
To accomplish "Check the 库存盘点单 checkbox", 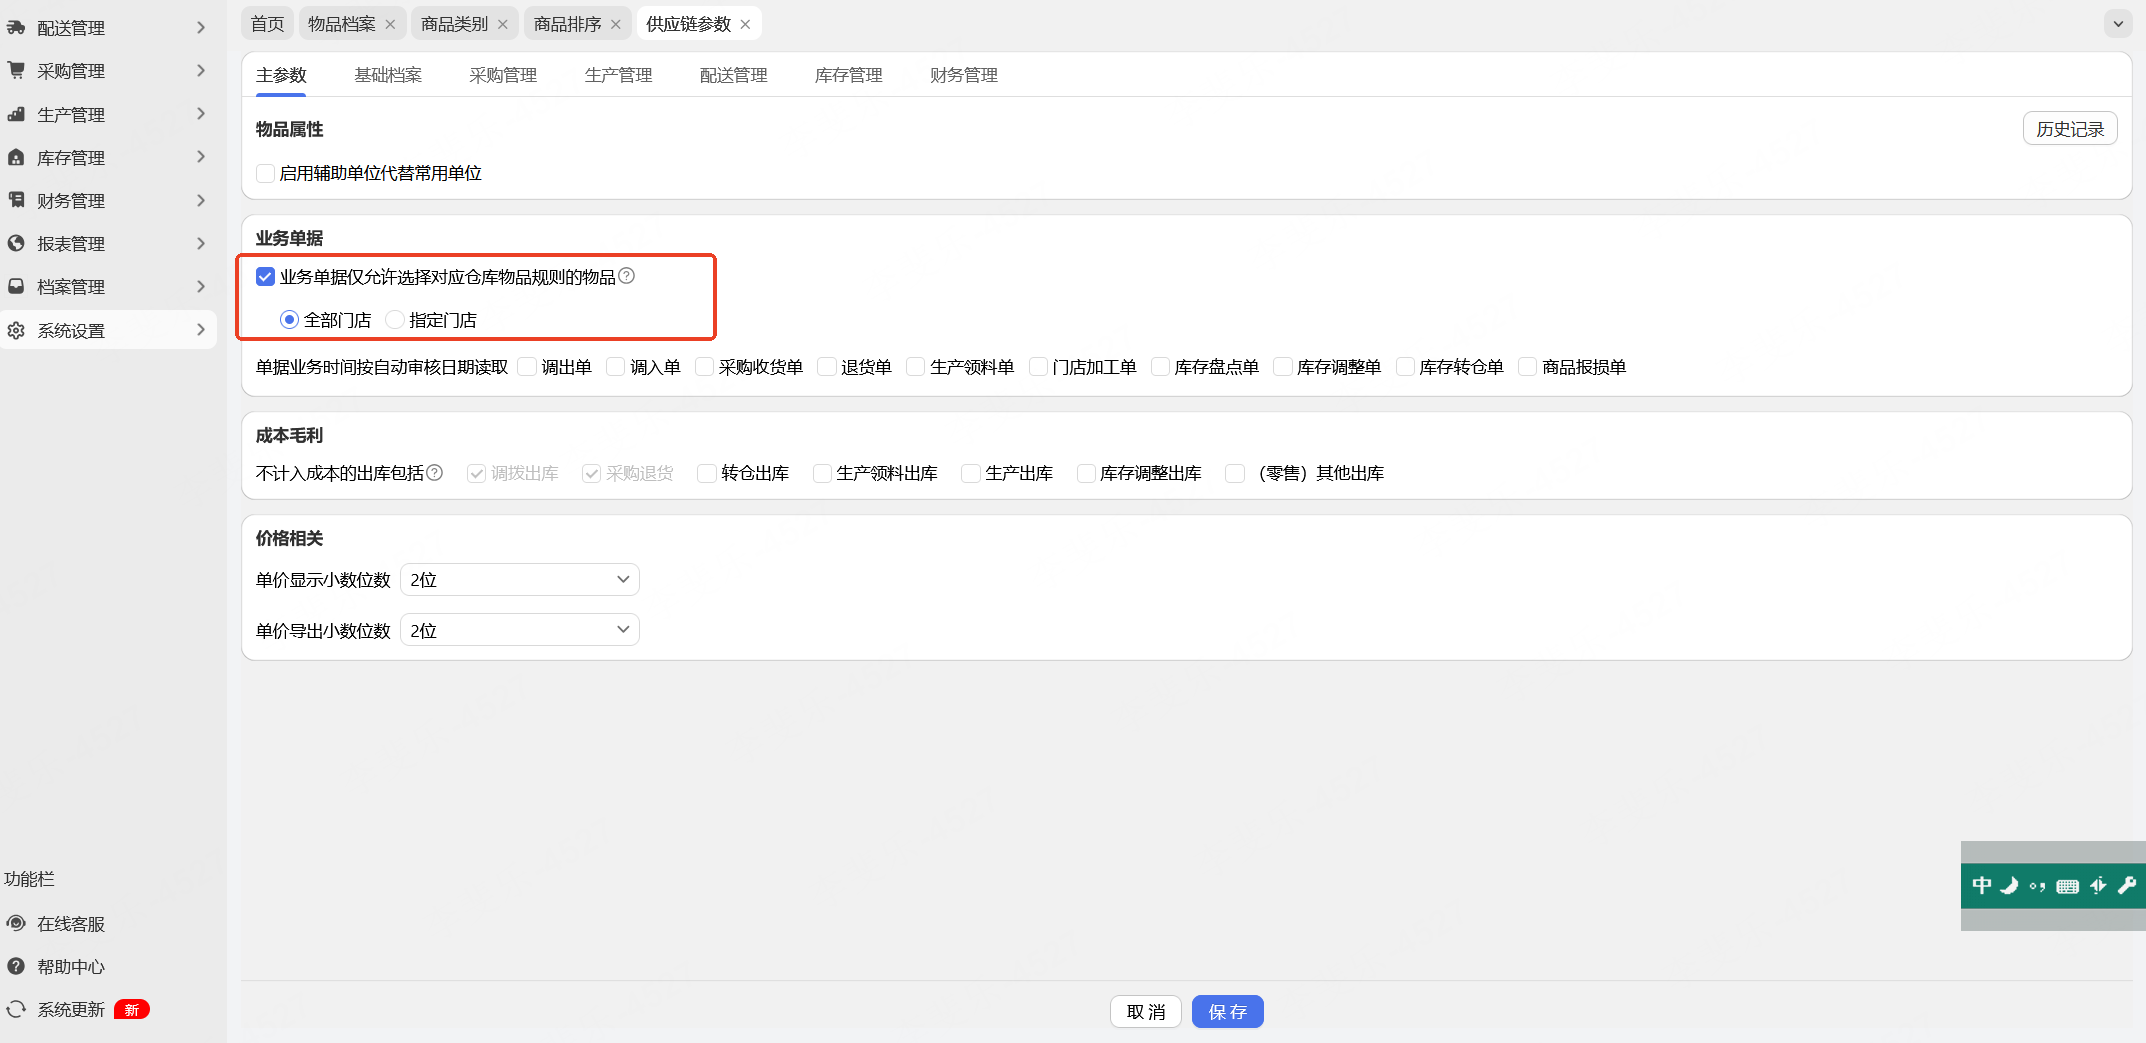I will point(1161,367).
